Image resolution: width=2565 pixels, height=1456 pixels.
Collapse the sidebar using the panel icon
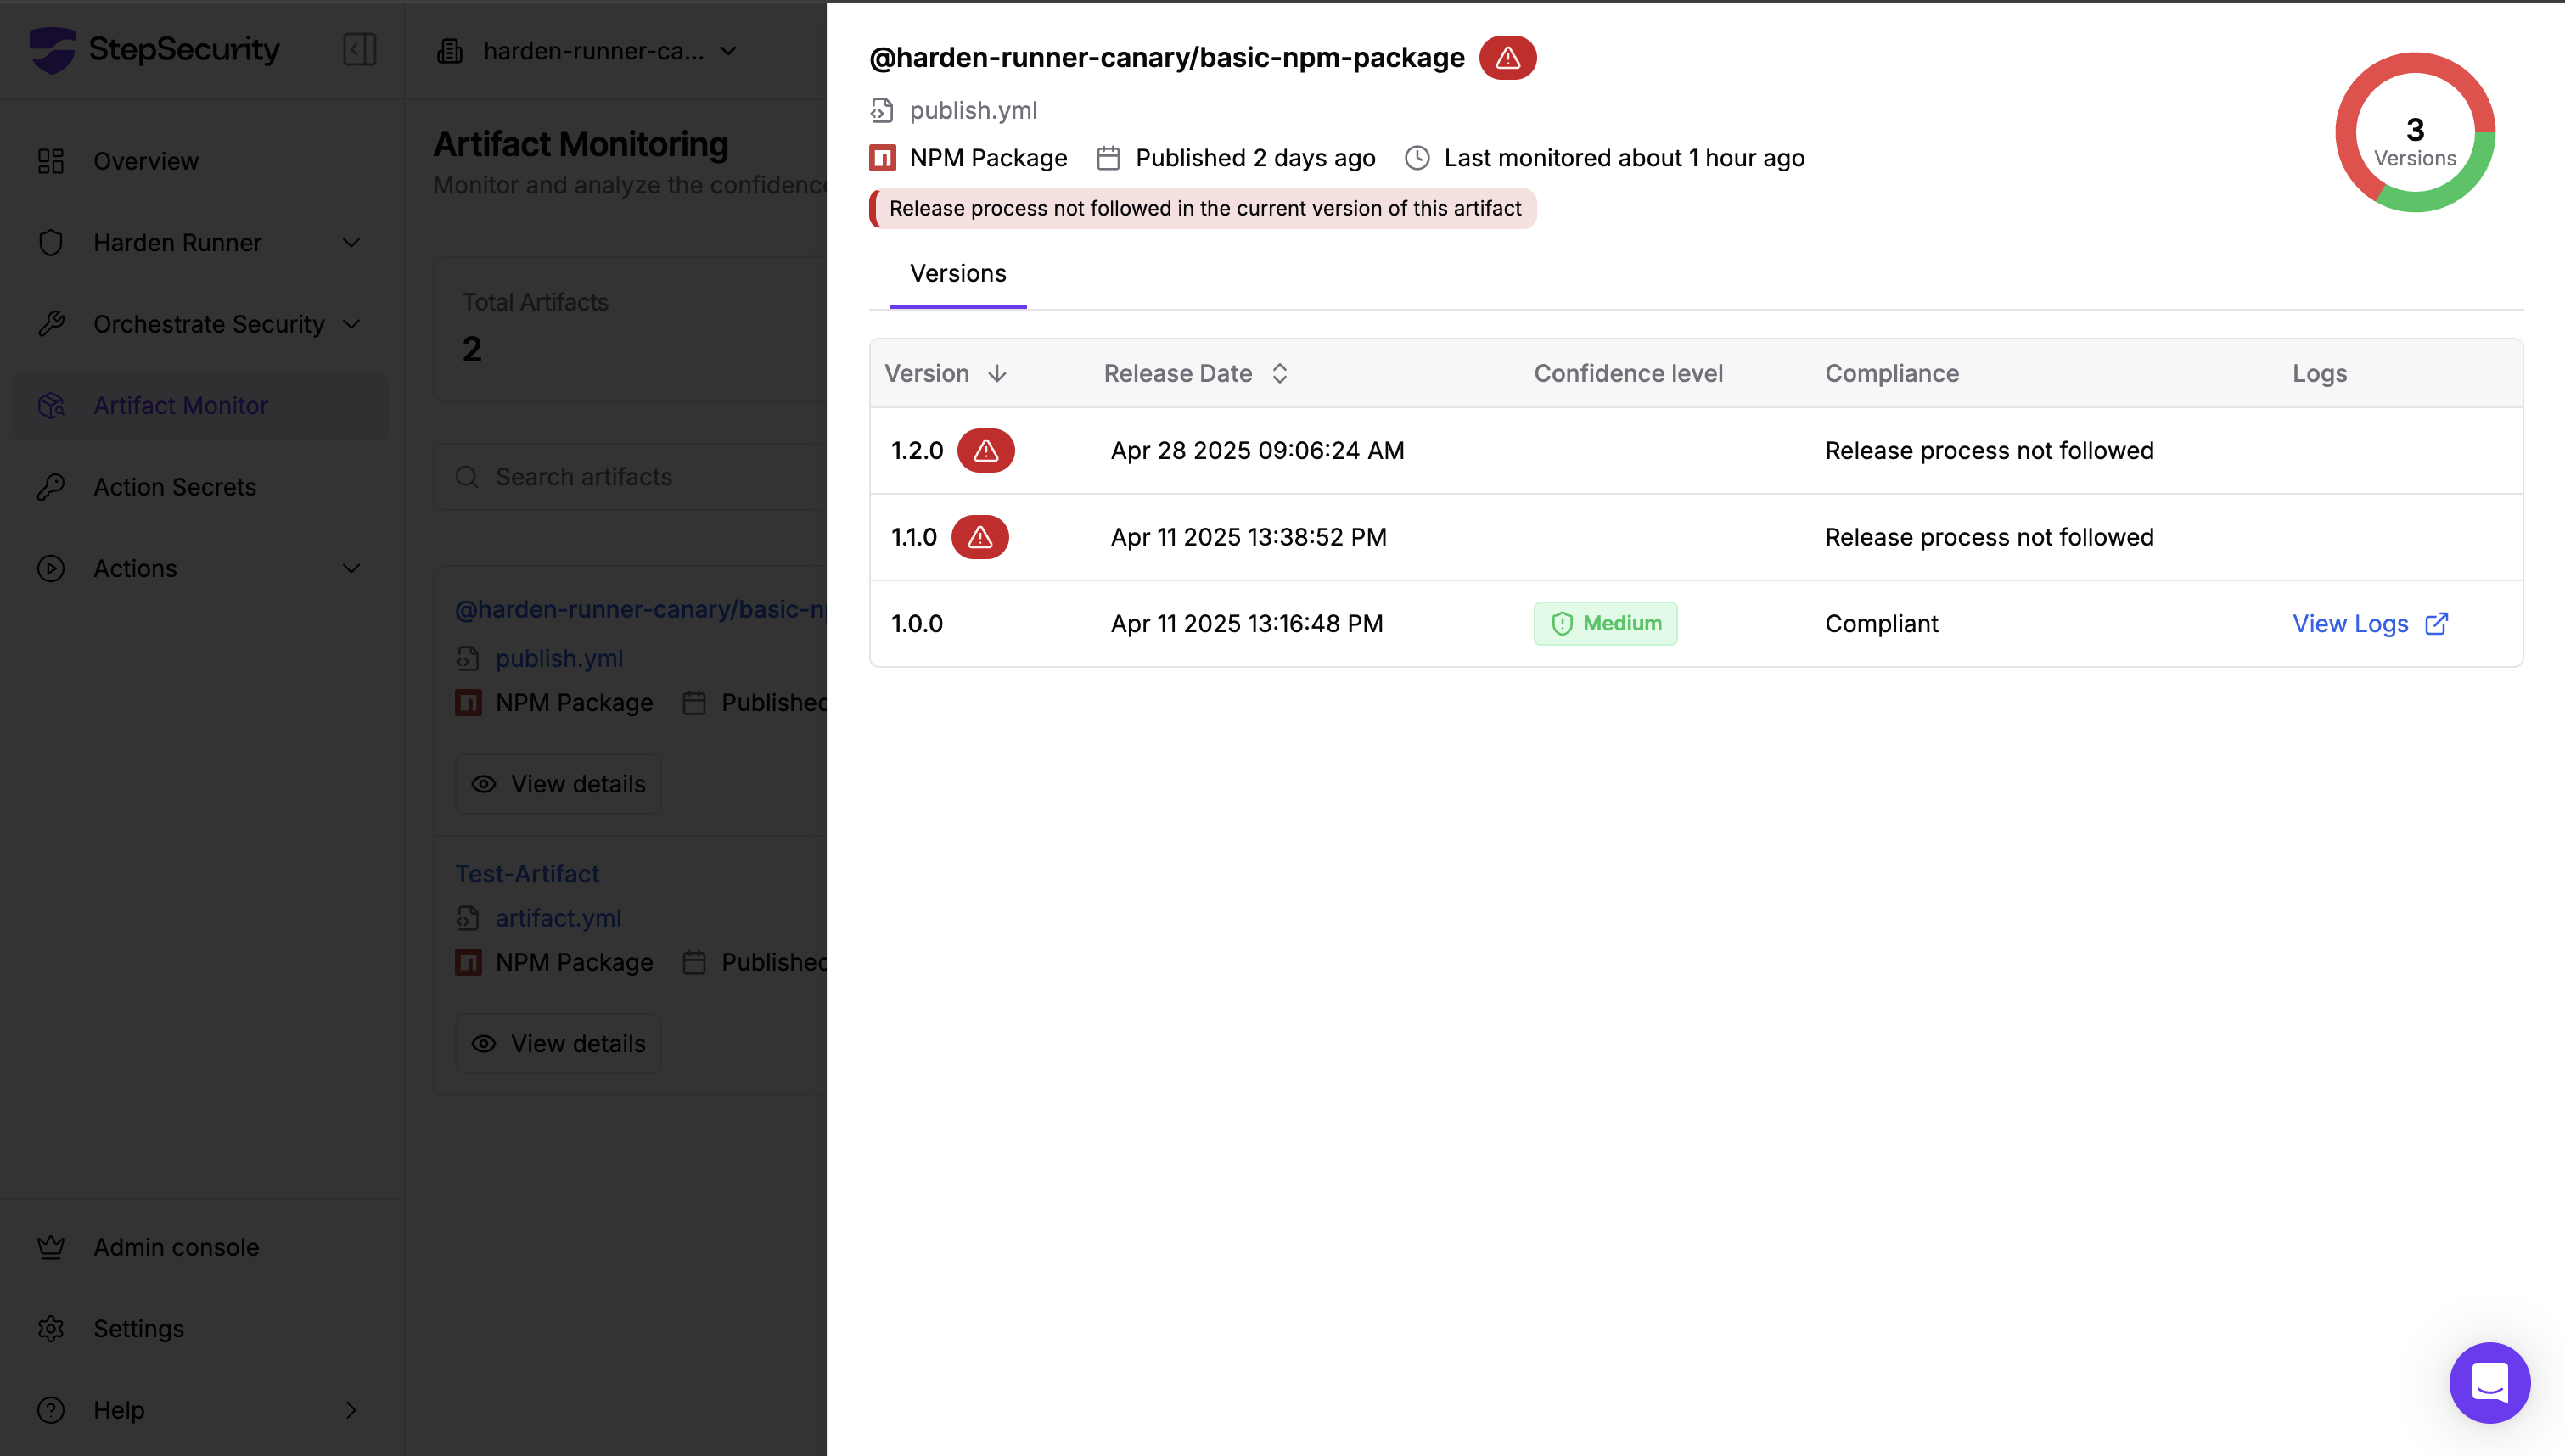[359, 49]
